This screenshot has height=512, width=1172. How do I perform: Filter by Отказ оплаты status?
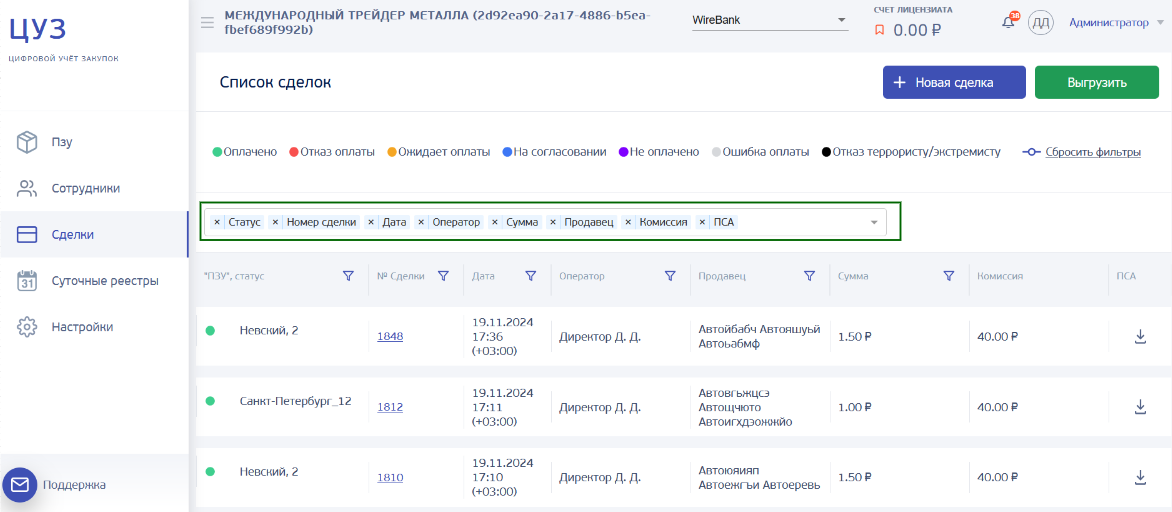point(332,152)
